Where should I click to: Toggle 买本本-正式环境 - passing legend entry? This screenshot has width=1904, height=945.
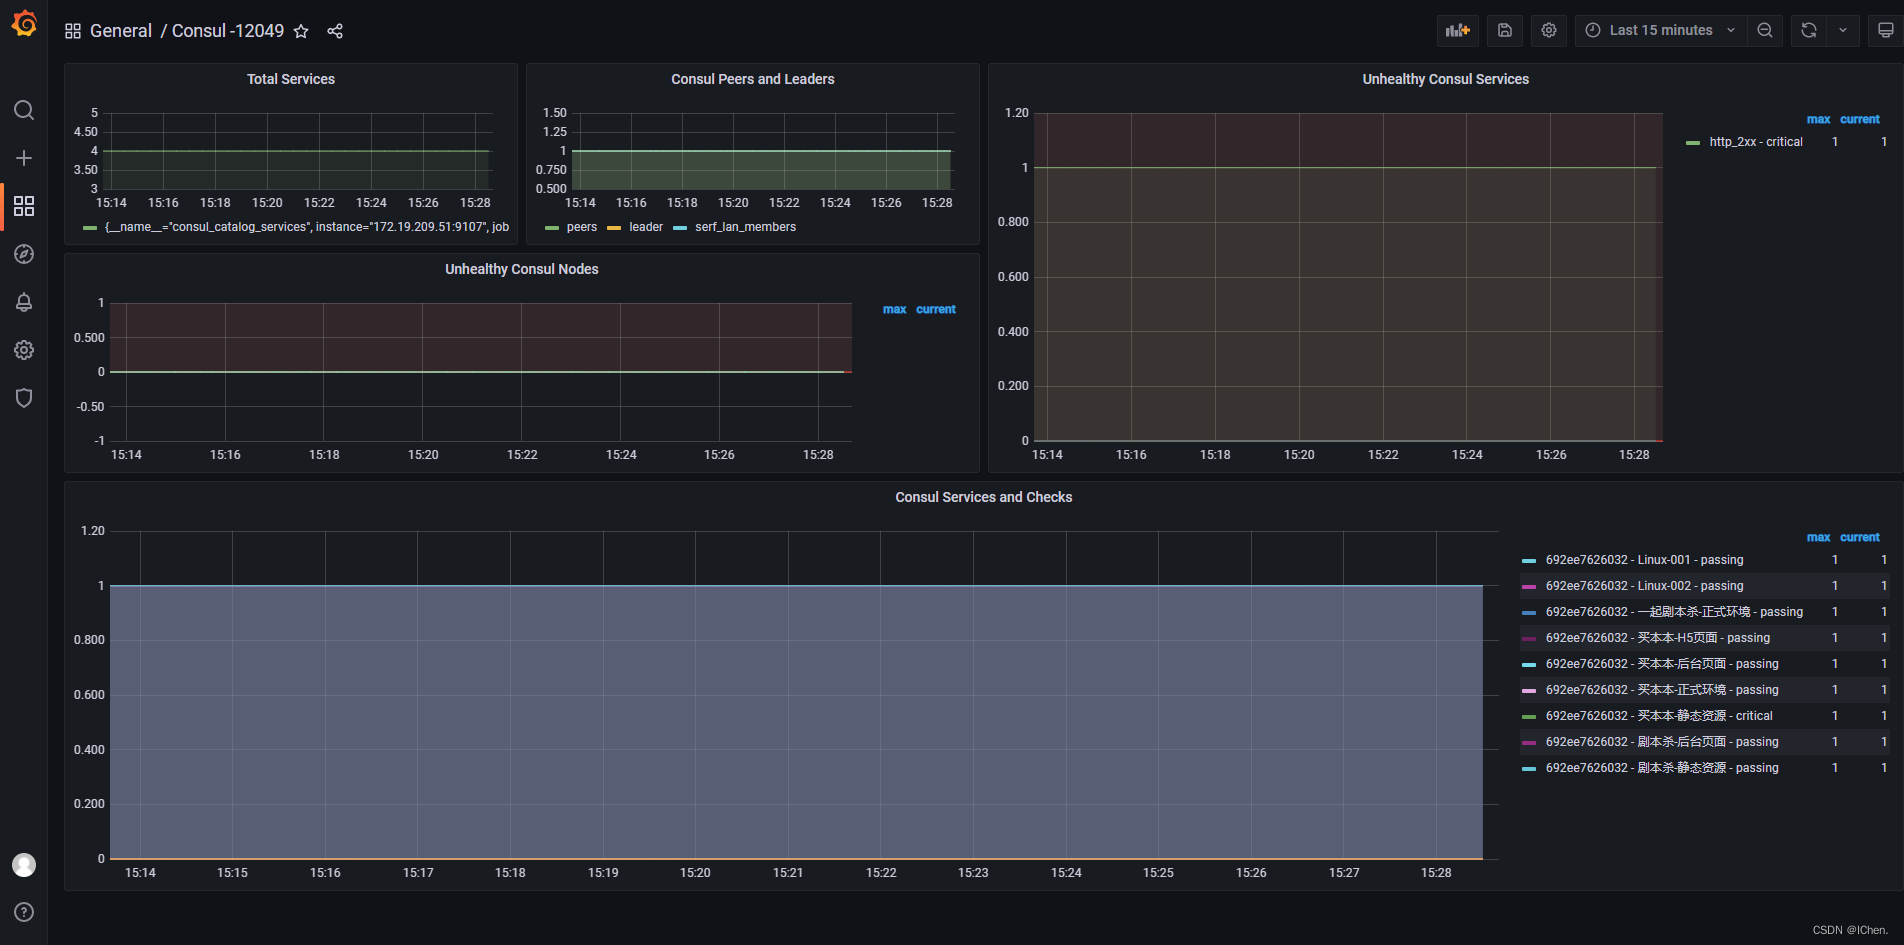click(1662, 690)
